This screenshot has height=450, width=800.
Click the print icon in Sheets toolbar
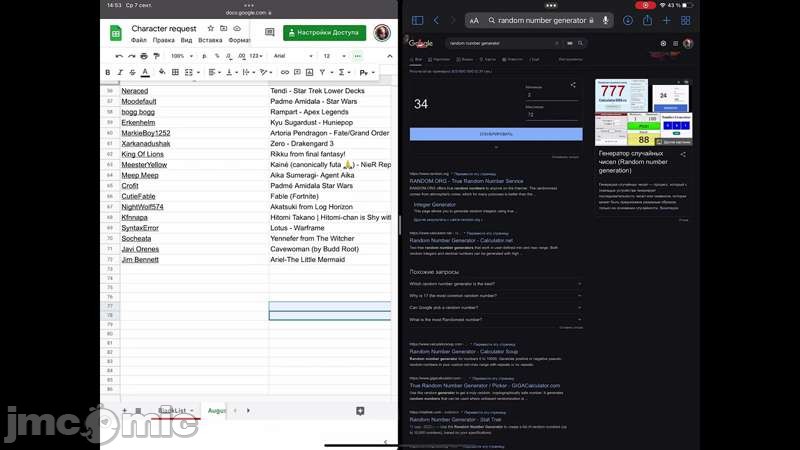[145, 56]
